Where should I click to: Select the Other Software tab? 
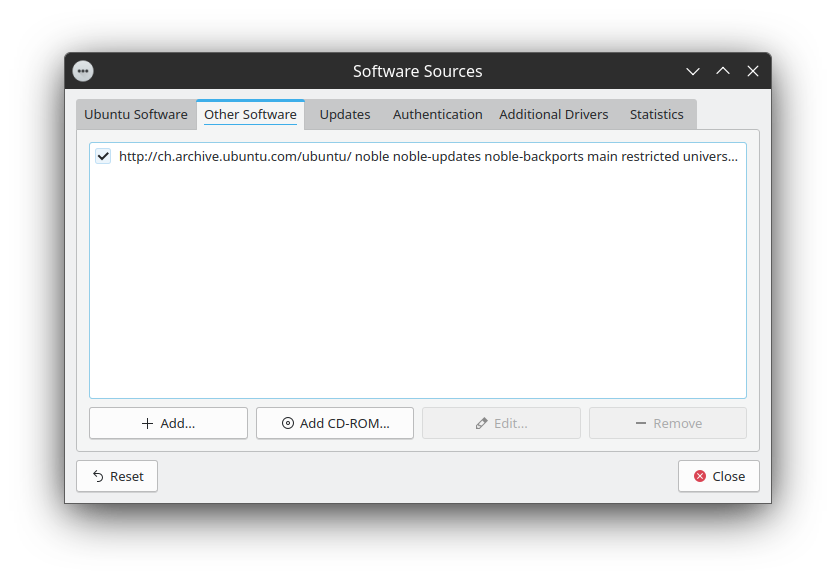click(250, 114)
